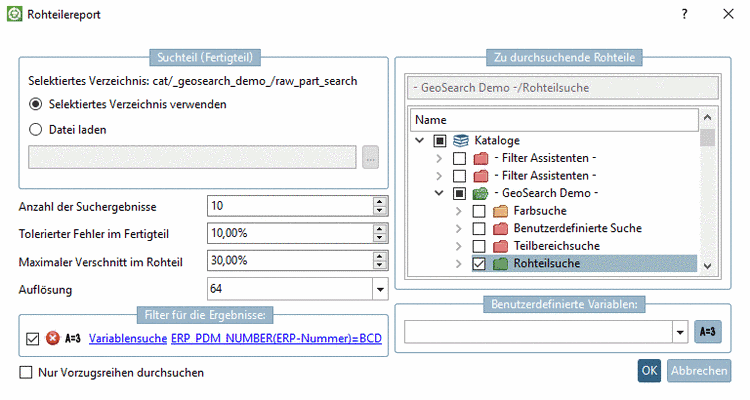Expand the Benutzerdefinierte Suche node
The width and height of the screenshot is (750, 400).
pos(459,229)
